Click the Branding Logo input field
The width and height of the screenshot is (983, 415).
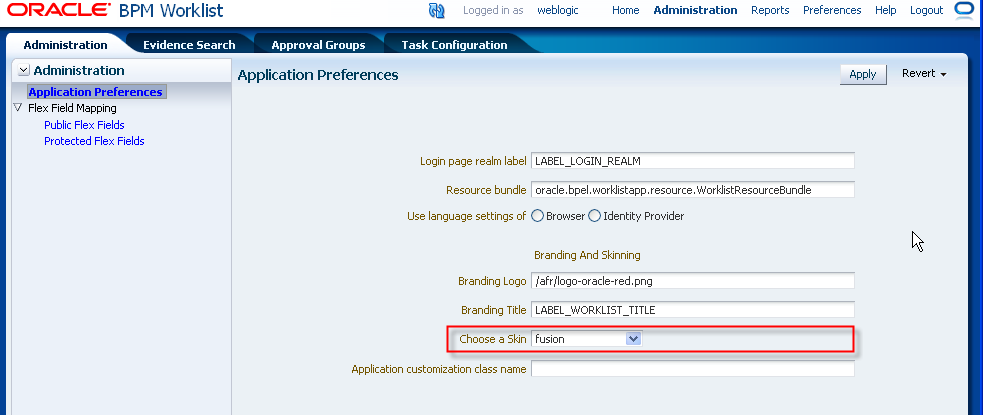[x=693, y=281]
